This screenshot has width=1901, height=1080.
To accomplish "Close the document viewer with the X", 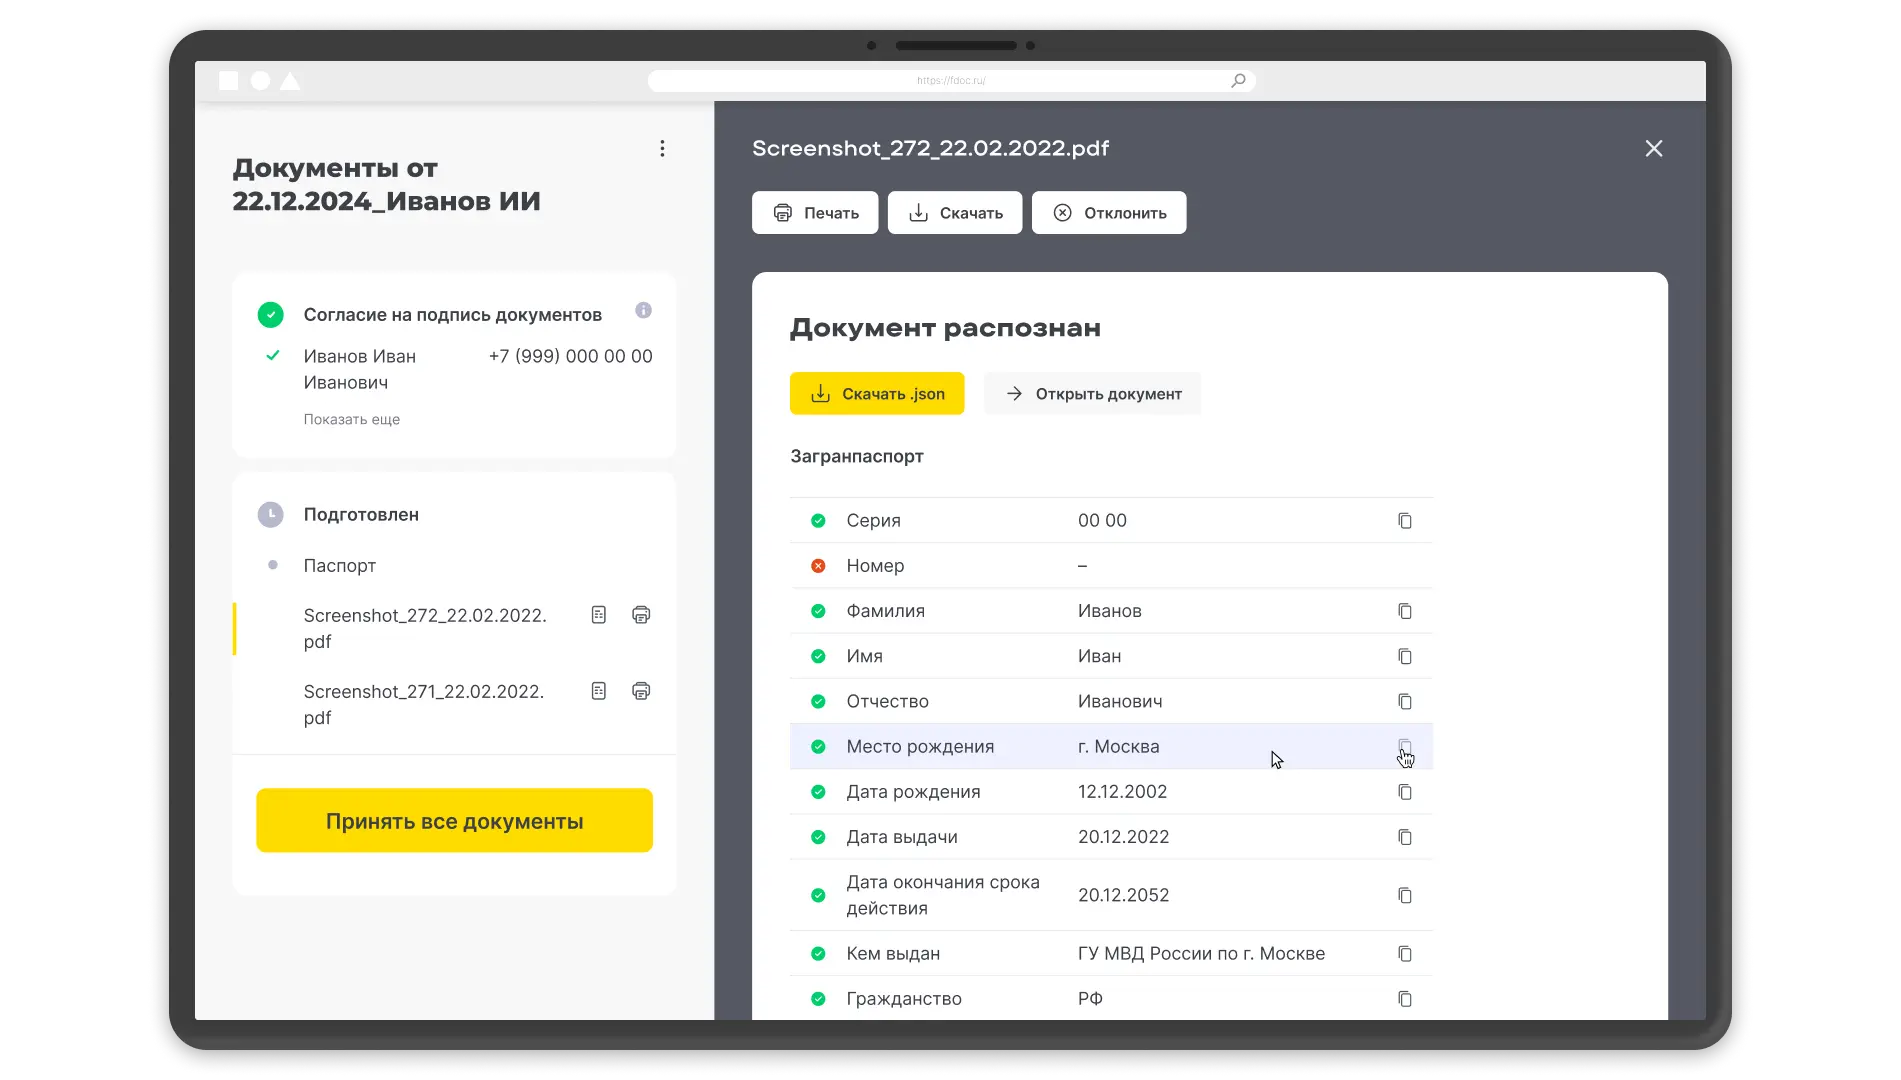I will click(x=1653, y=148).
